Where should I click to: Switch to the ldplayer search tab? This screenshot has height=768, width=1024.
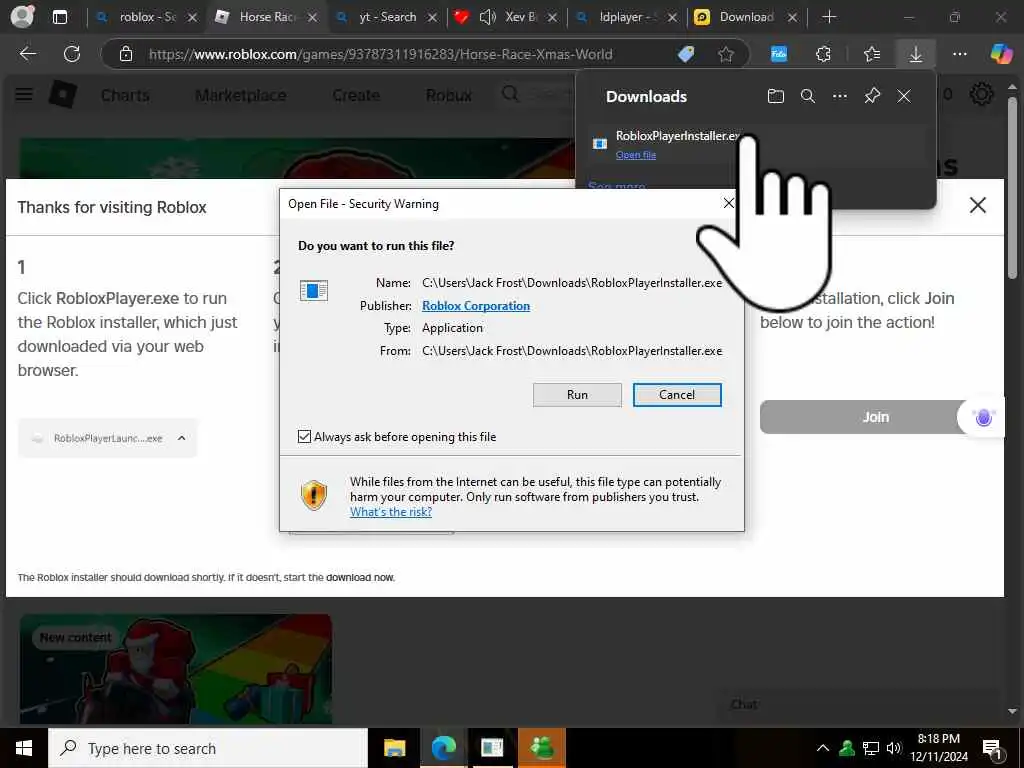pyautogui.click(x=628, y=17)
